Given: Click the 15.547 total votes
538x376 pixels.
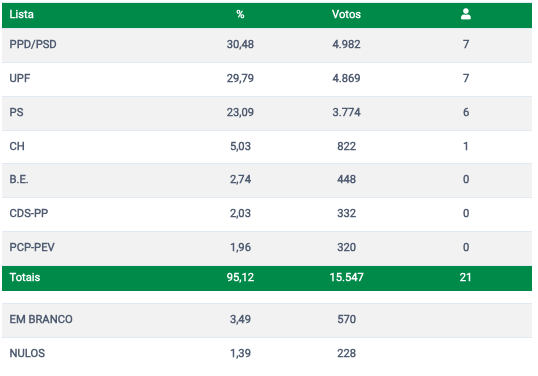Looking at the screenshot, I should point(347,277).
